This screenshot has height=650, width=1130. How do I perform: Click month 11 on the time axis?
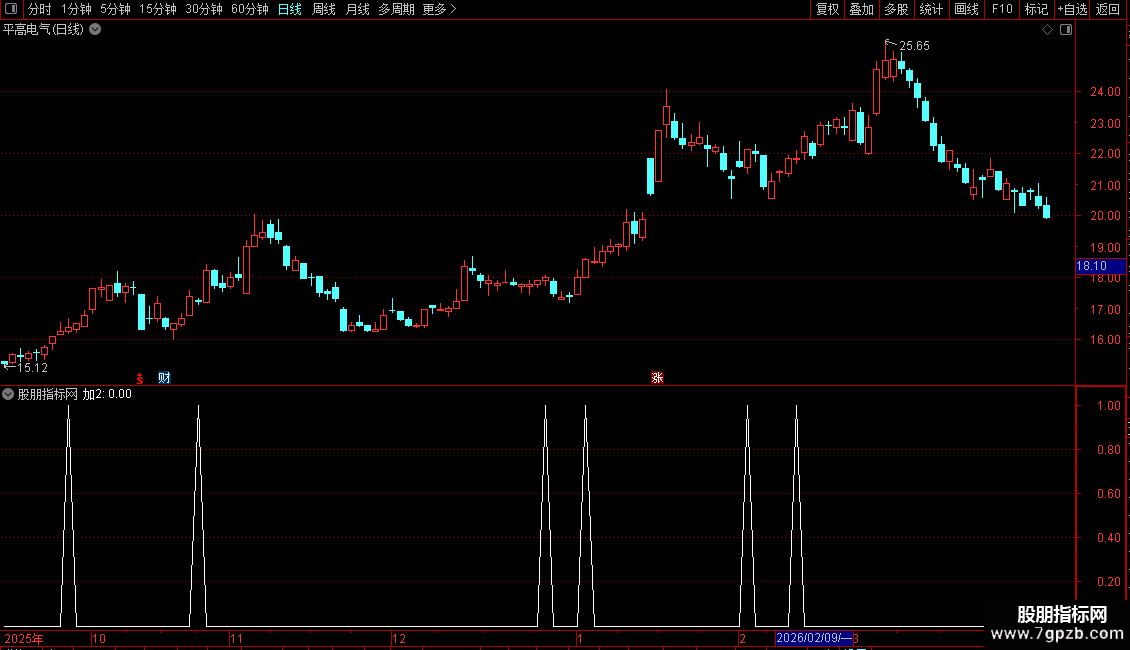236,638
